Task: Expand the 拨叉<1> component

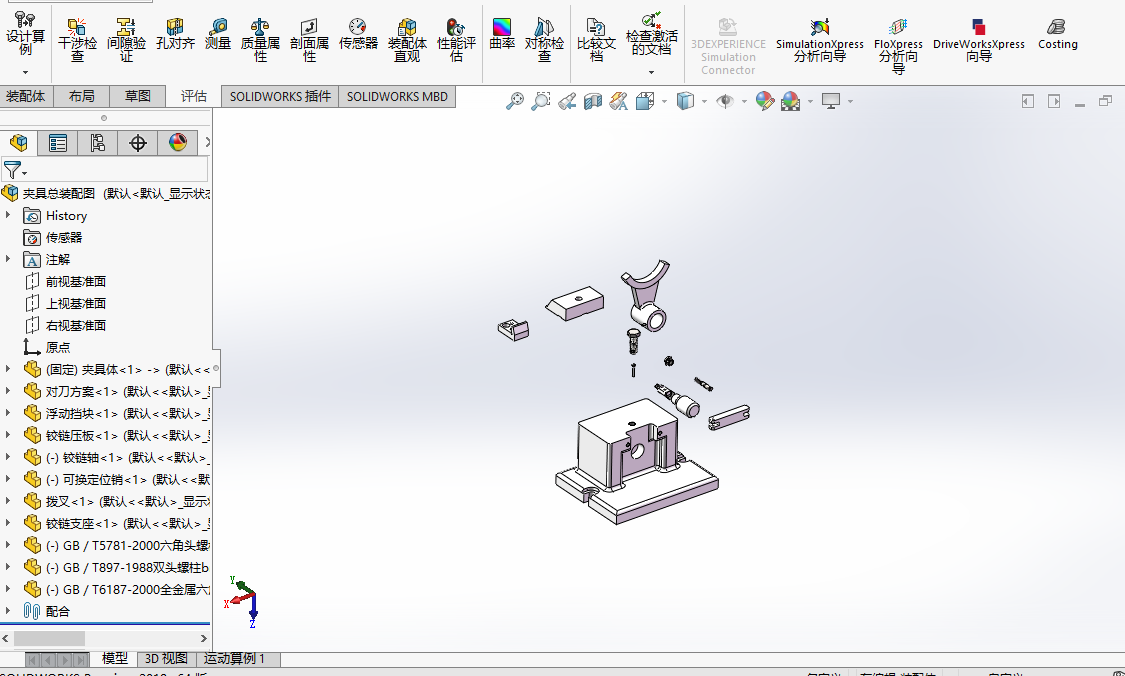Action: pos(8,501)
